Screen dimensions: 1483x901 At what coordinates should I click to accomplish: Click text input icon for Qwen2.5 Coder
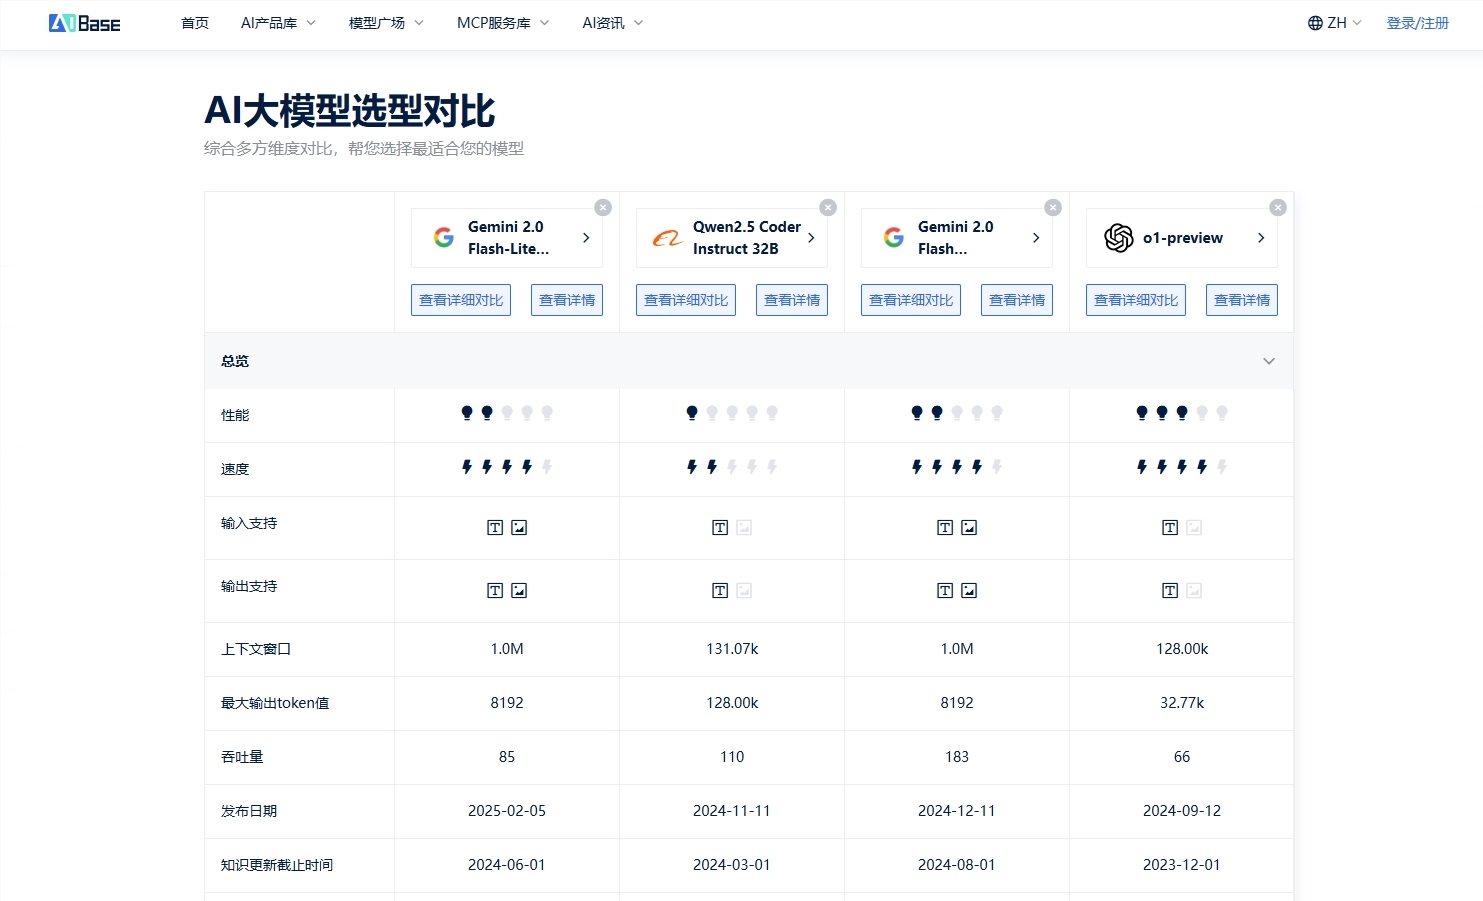pyautogui.click(x=720, y=528)
